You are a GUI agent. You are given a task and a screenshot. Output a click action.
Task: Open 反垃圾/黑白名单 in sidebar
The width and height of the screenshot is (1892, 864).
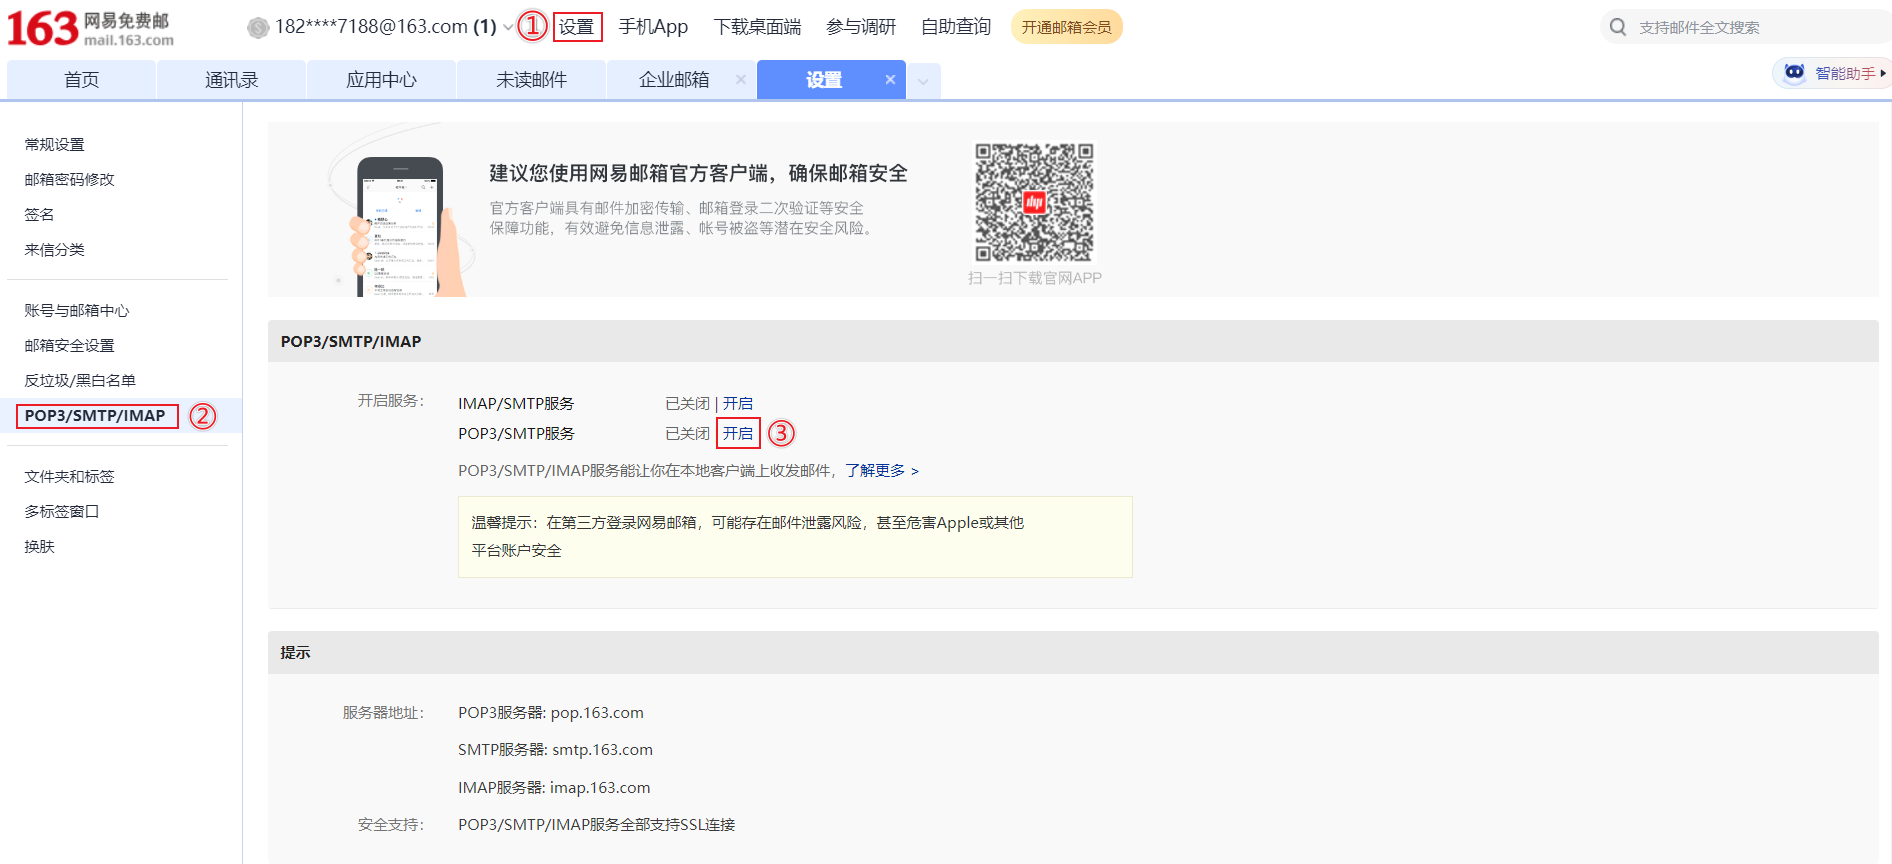[80, 381]
